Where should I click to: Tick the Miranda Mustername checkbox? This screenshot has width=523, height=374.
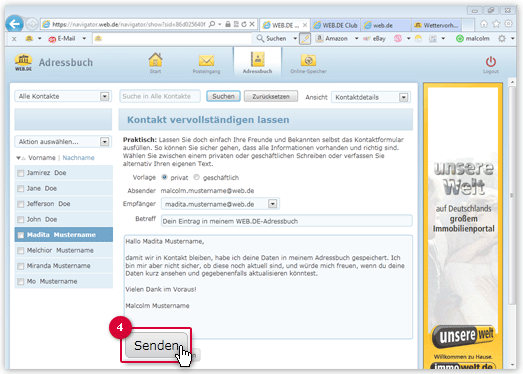click(x=21, y=266)
